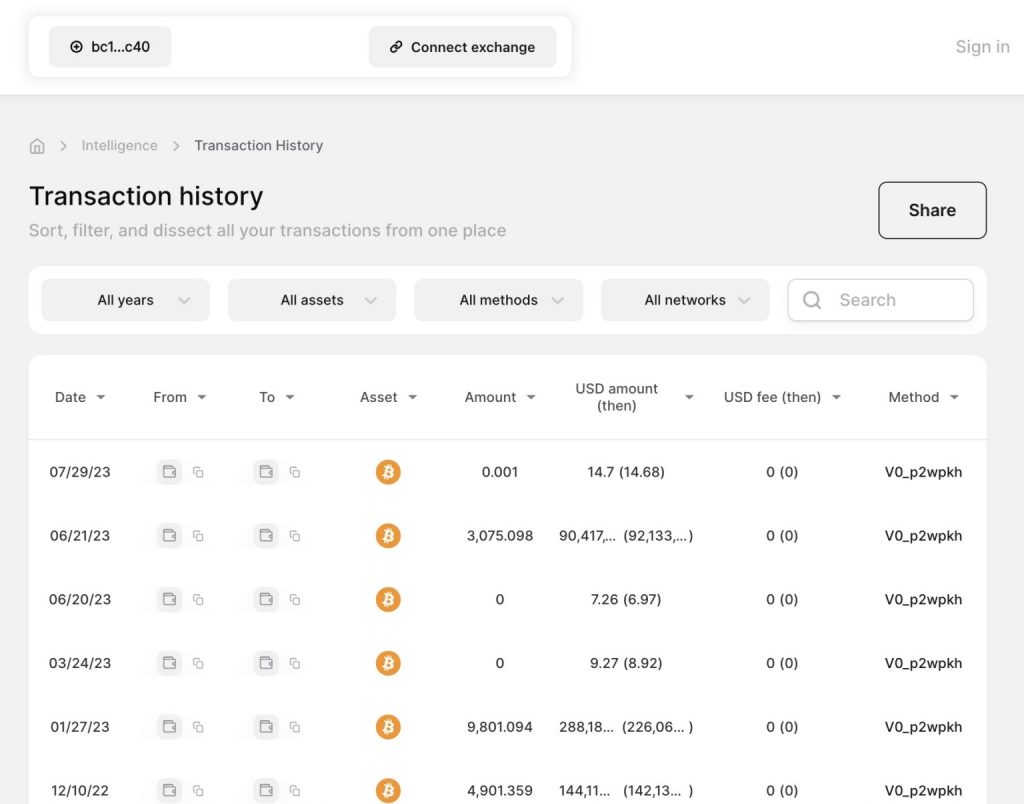The image size is (1024, 804).
Task: Sort table by Date column
Action: (x=80, y=397)
